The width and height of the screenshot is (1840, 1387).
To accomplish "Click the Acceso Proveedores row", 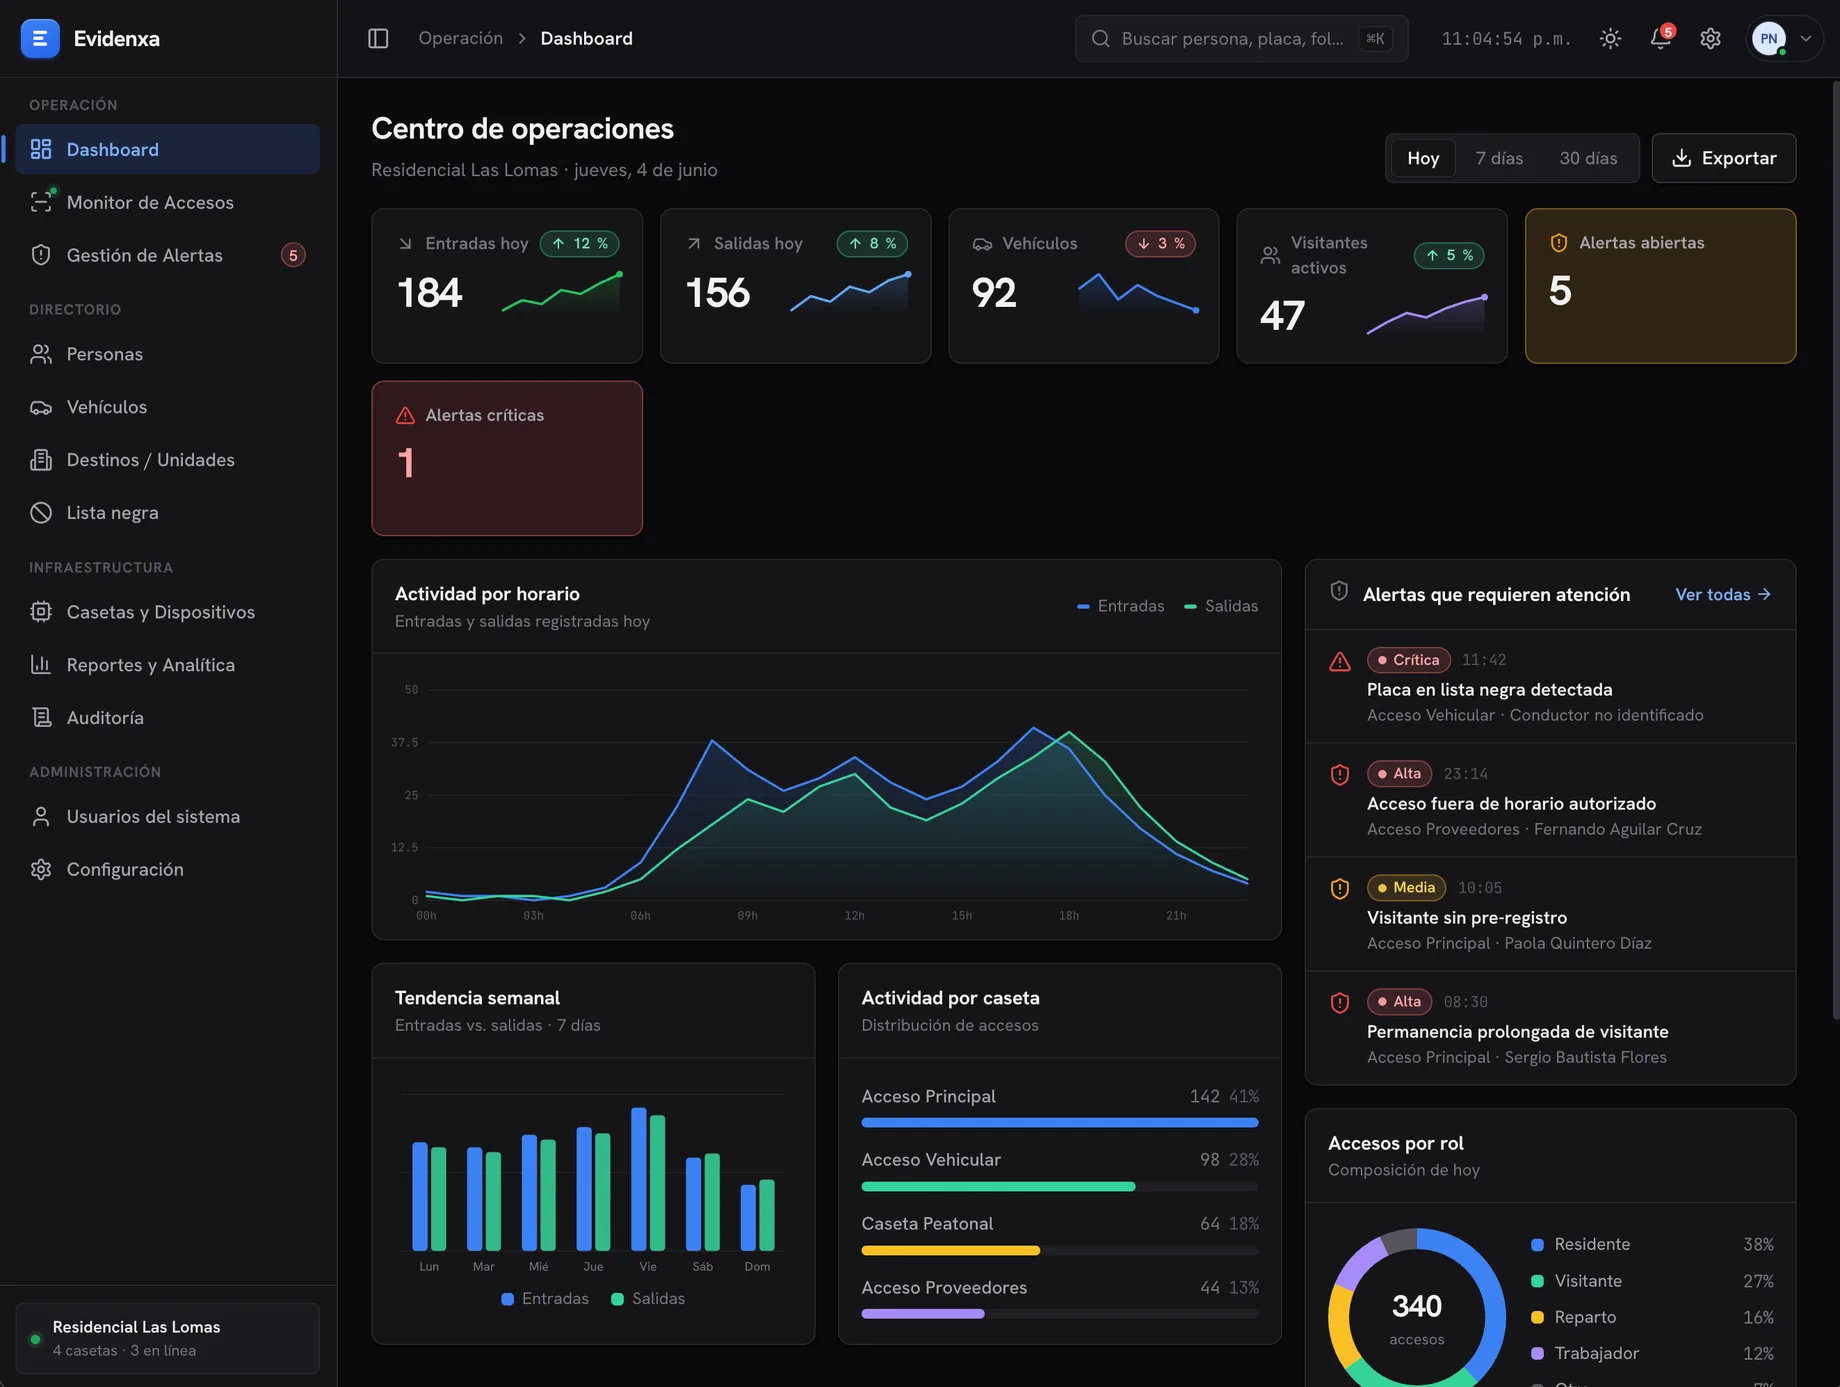I will [1060, 1298].
